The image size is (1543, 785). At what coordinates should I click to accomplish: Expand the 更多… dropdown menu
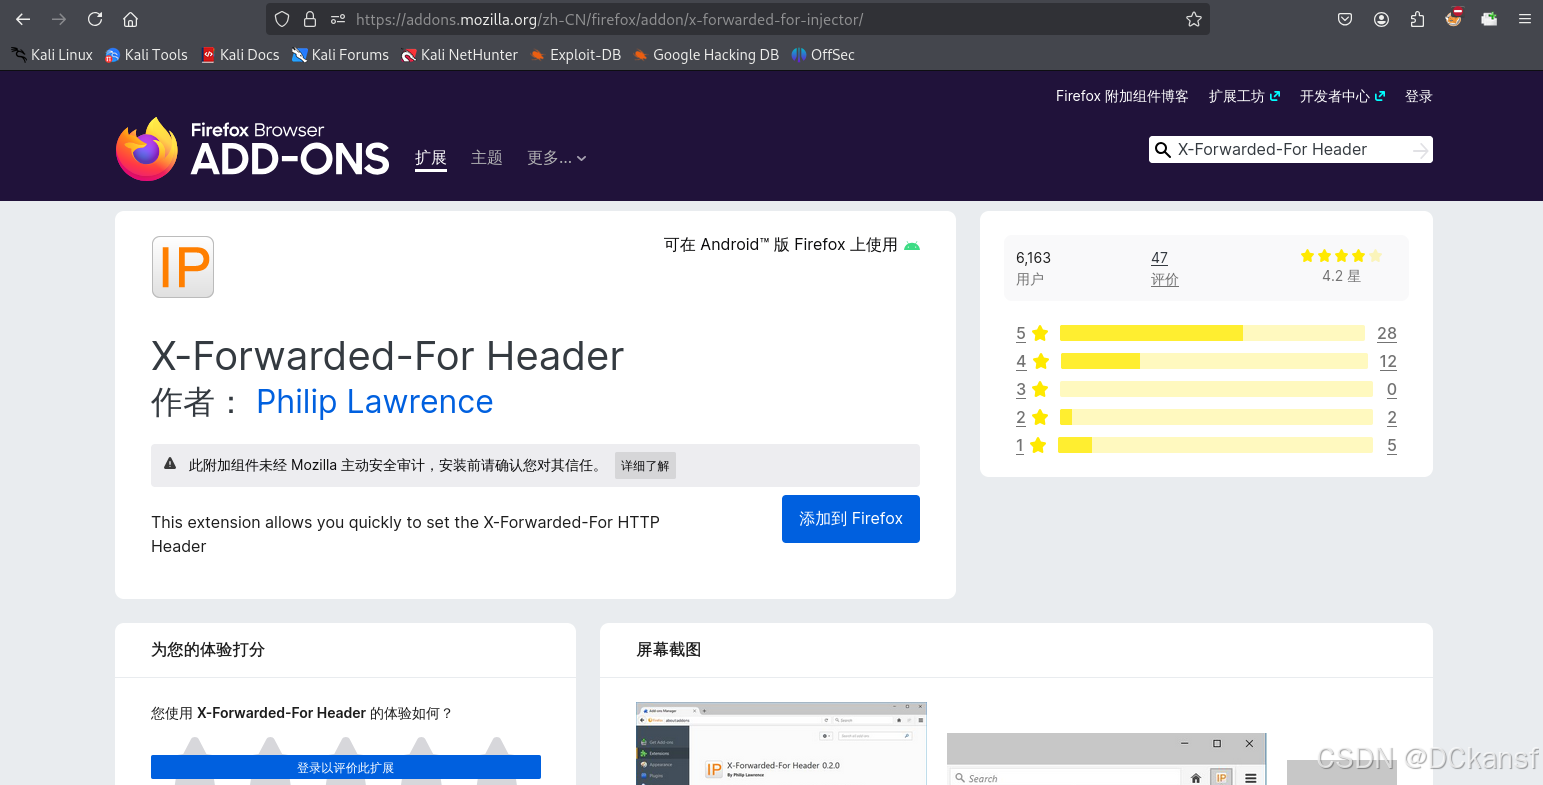557,158
